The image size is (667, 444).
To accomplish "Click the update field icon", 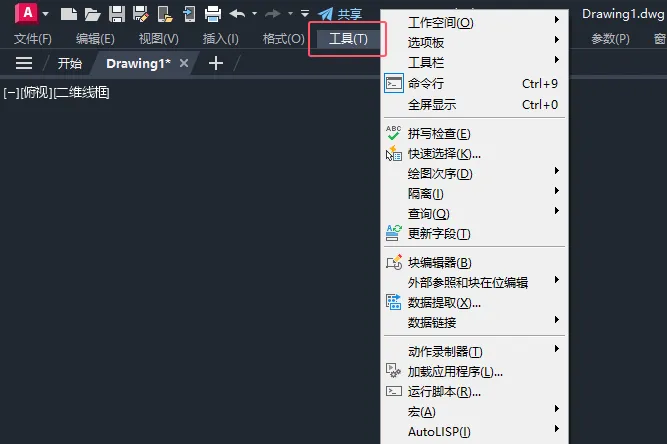I will pyautogui.click(x=393, y=233).
